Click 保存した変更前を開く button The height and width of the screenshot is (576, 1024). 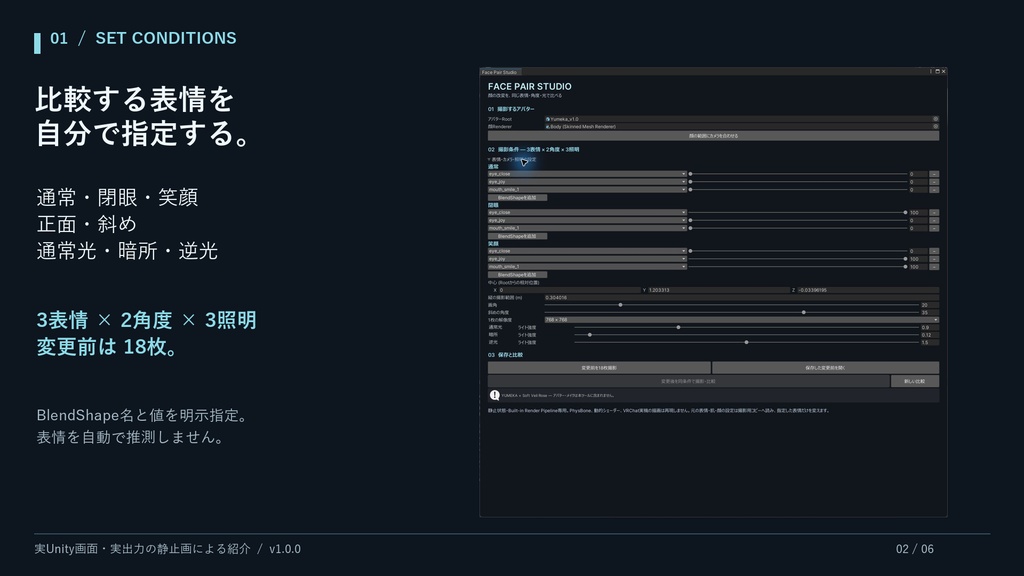[x=825, y=368]
